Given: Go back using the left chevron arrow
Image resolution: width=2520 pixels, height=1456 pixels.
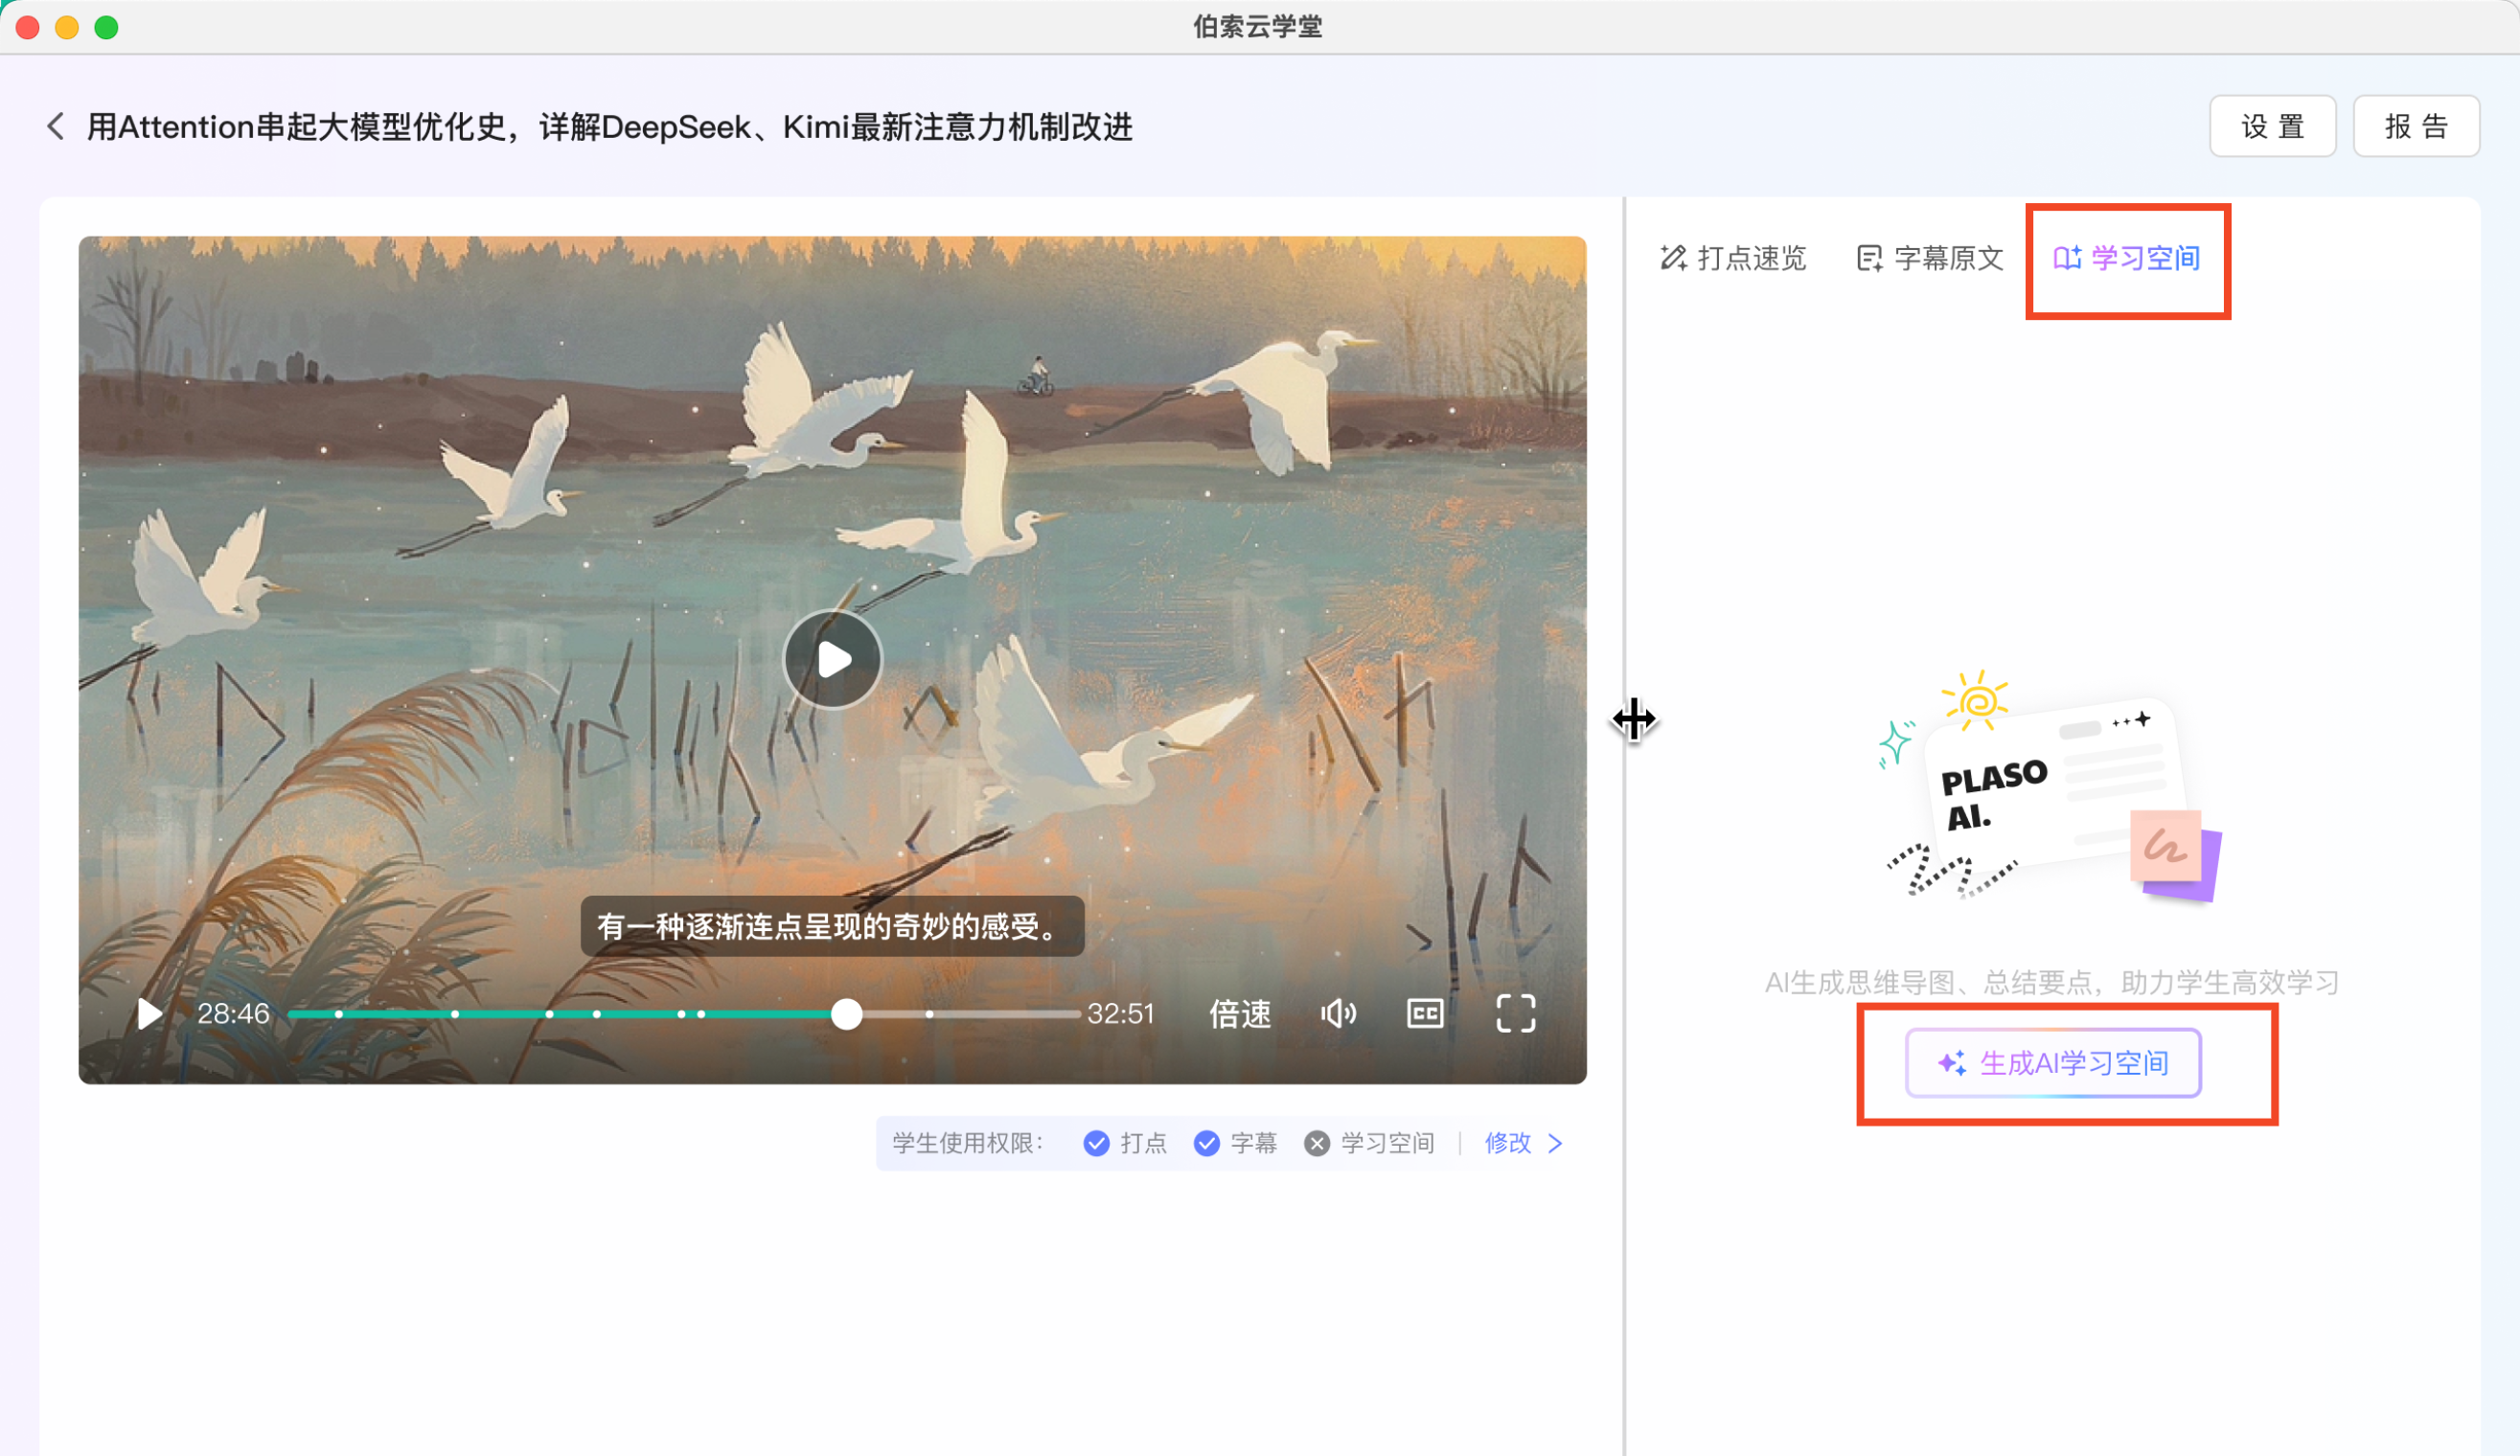Looking at the screenshot, I should coord(56,127).
